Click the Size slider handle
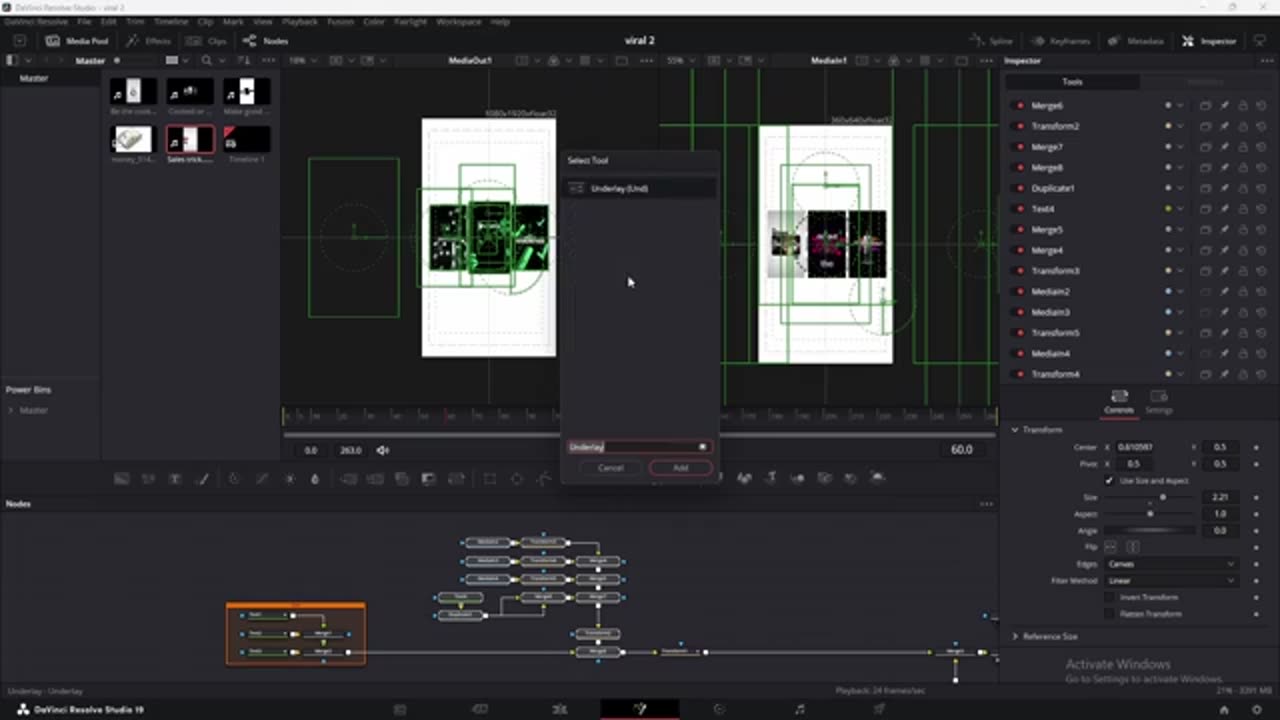 click(1162, 497)
